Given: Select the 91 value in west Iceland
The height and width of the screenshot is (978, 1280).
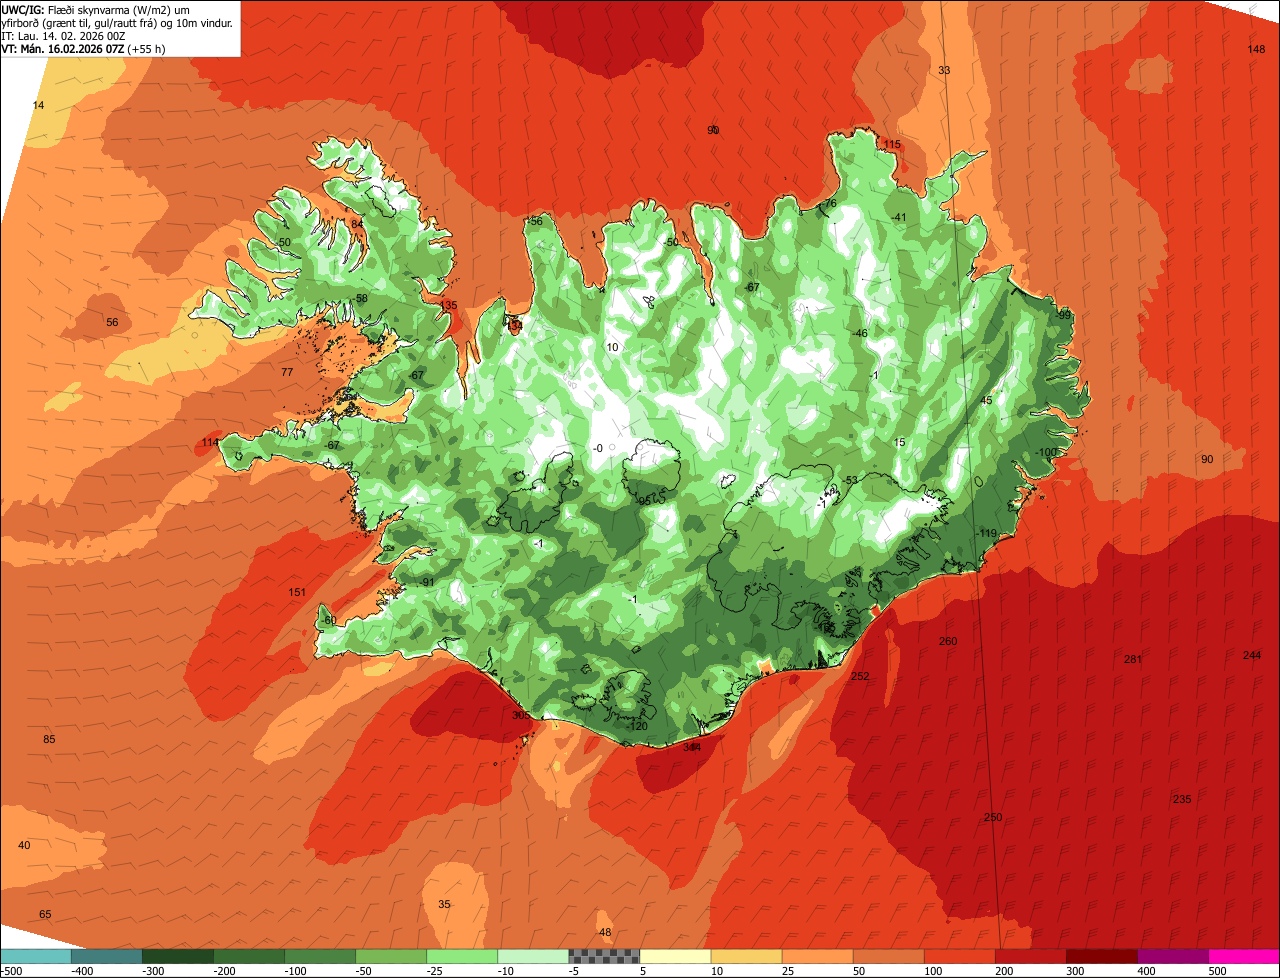Looking at the screenshot, I should [428, 582].
